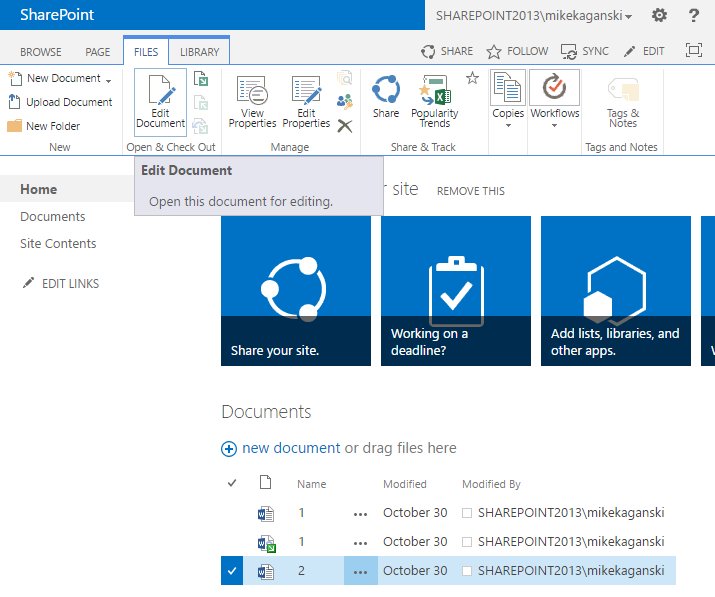Open Site Contents in left navigation
715x597 pixels.
(58, 244)
